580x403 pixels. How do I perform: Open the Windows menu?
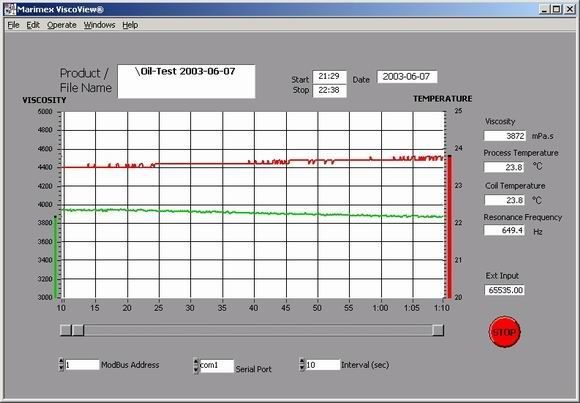99,25
